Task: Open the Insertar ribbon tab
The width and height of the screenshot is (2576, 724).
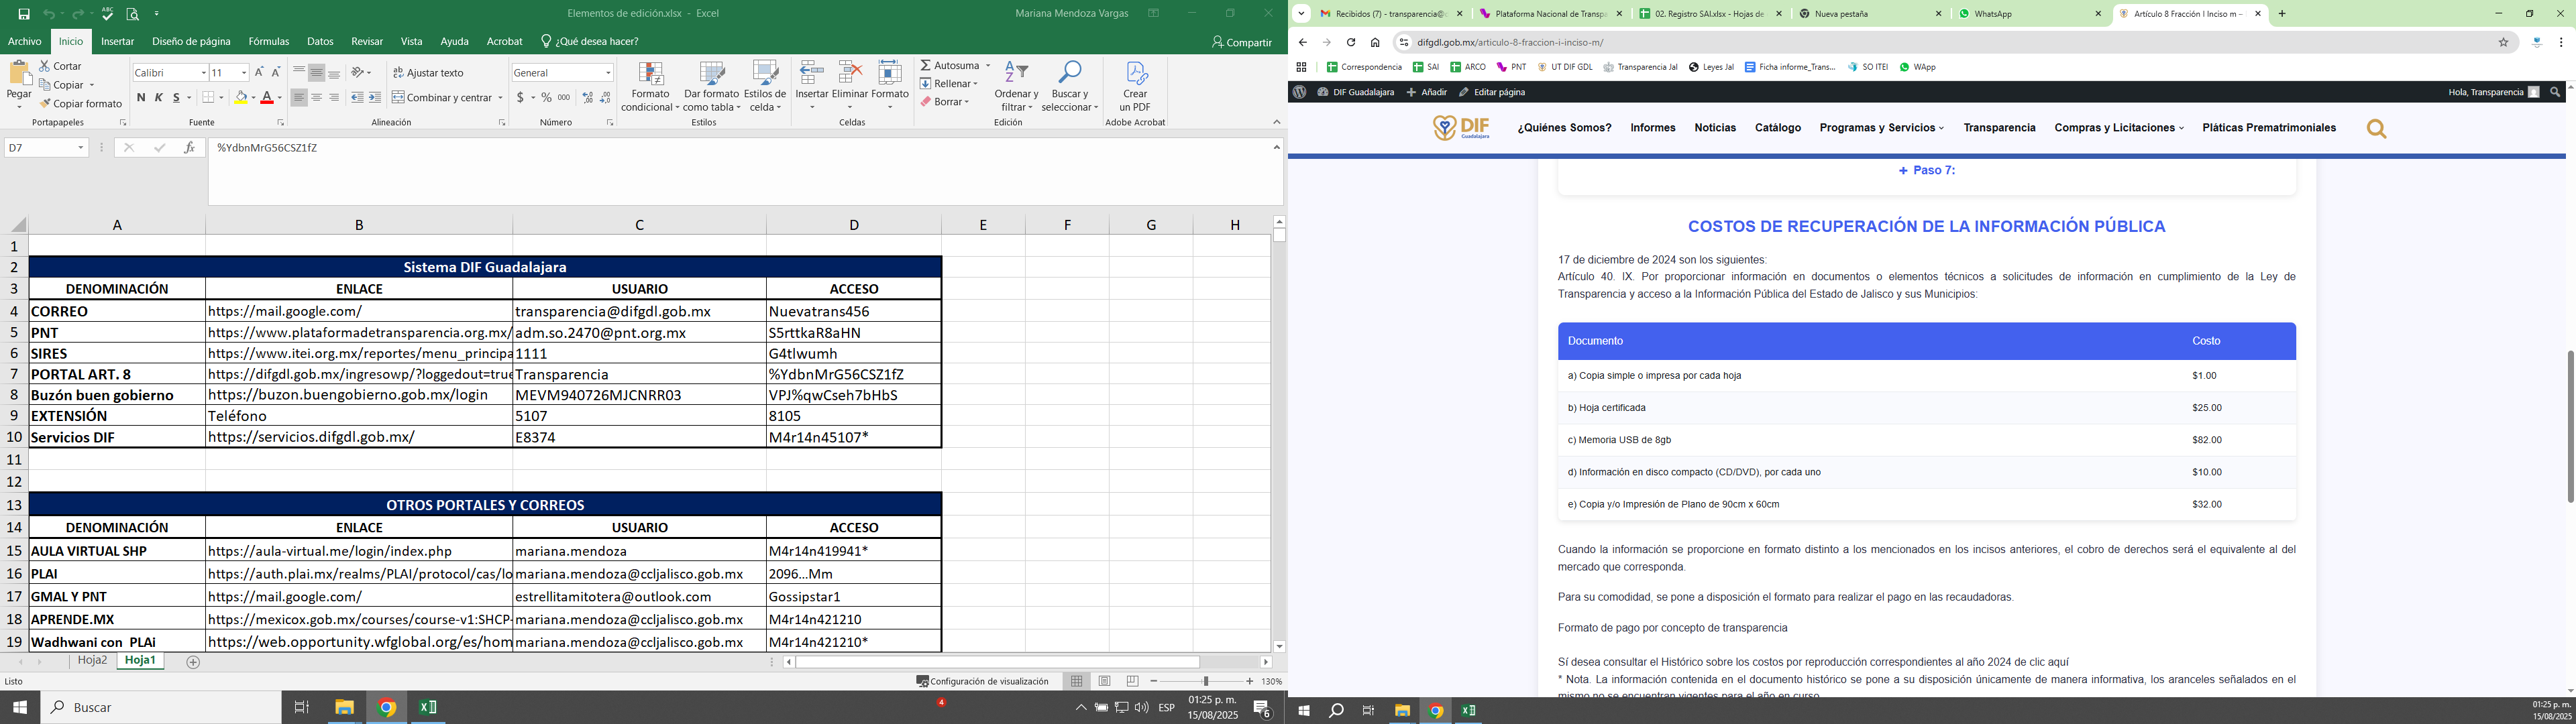Action: tap(117, 42)
